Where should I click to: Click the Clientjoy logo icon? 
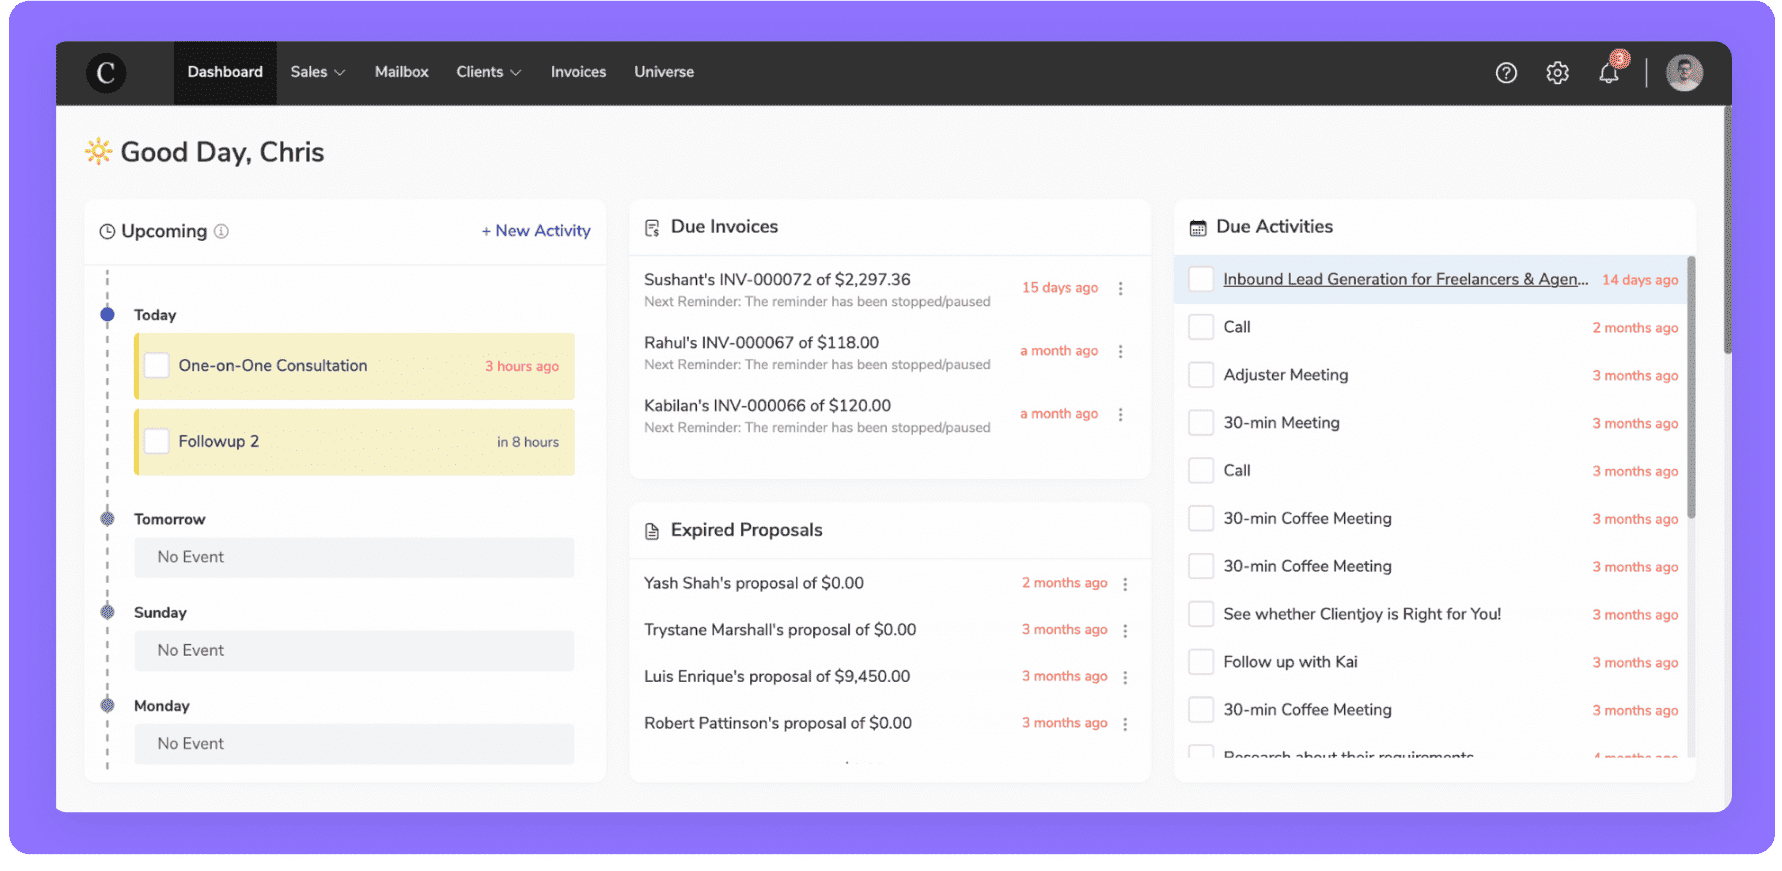click(x=106, y=73)
